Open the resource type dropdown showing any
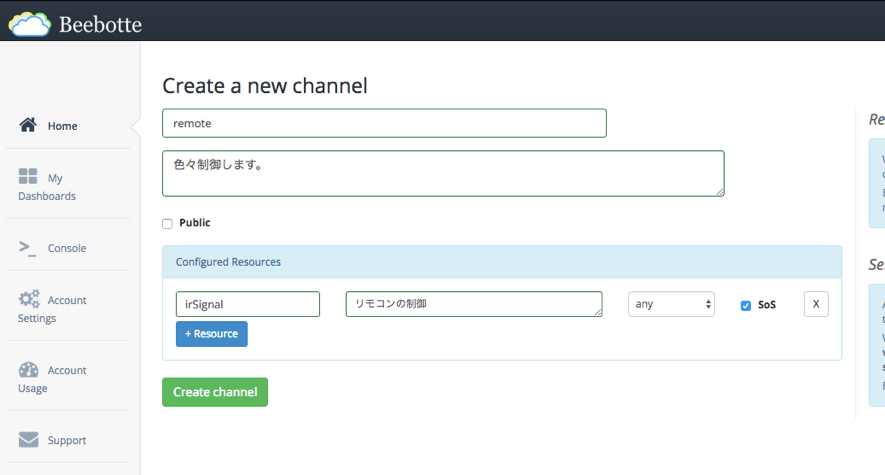 click(671, 304)
